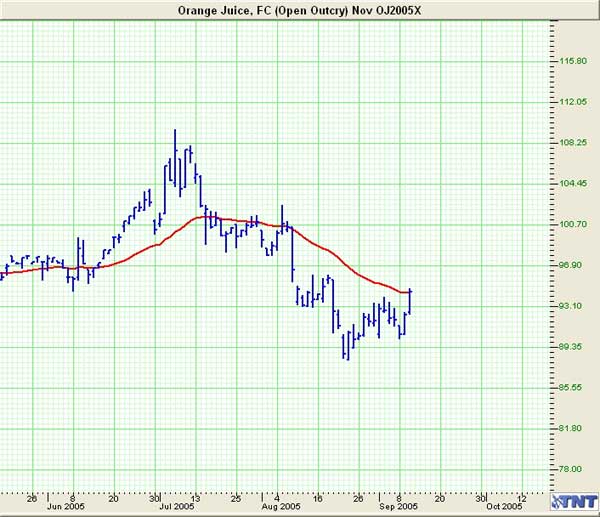
Task: Click the Jul 2005 date label
Action: click(176, 506)
